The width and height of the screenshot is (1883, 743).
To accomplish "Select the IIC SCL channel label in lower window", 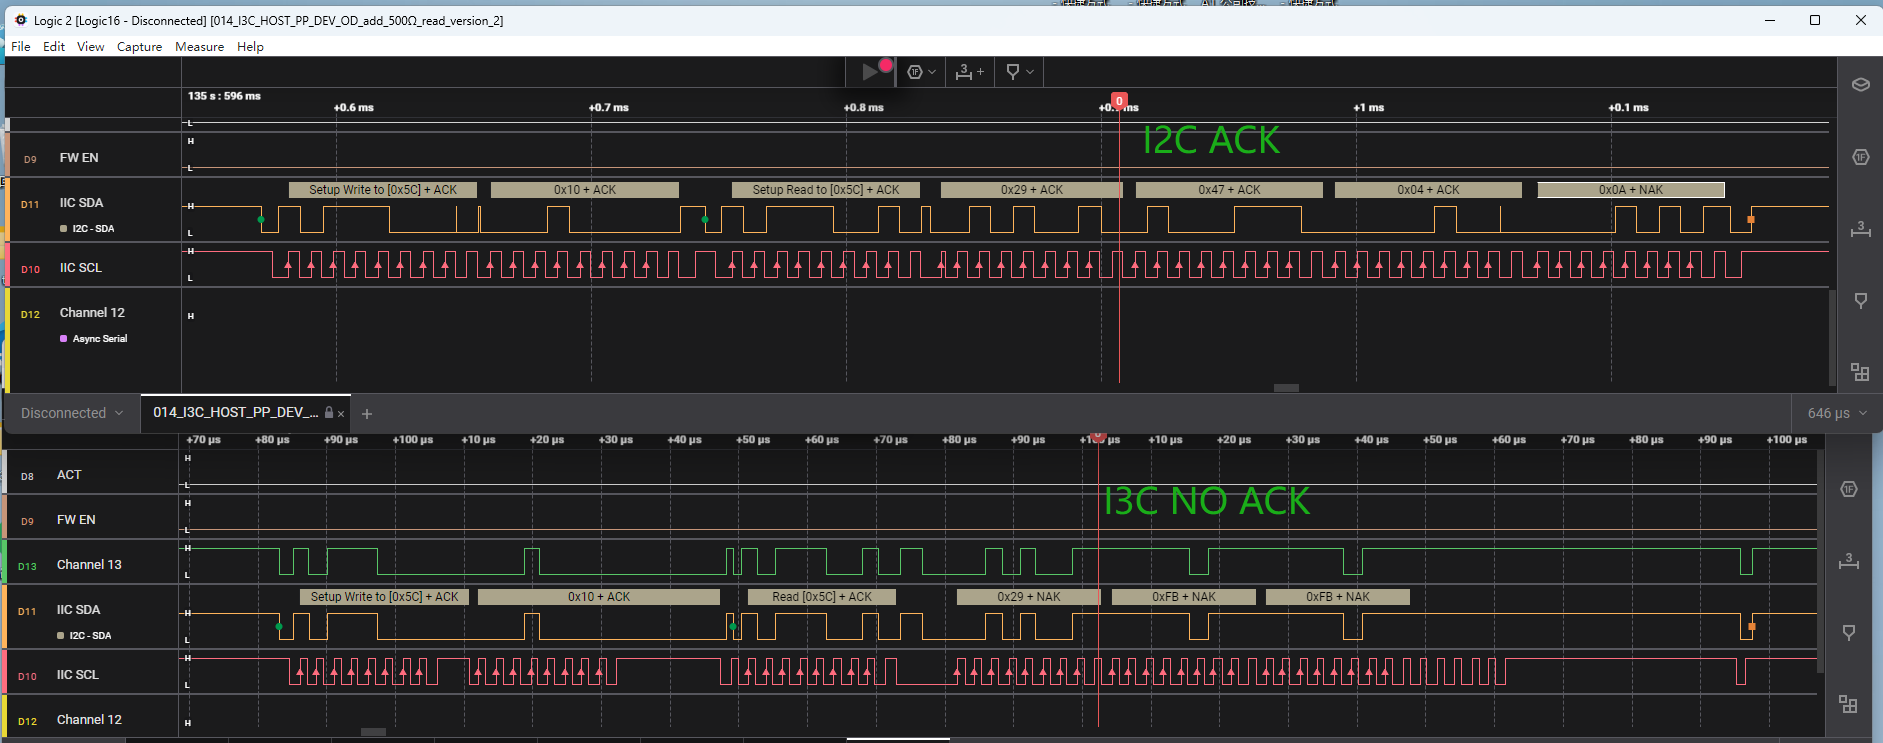I will click(77, 675).
